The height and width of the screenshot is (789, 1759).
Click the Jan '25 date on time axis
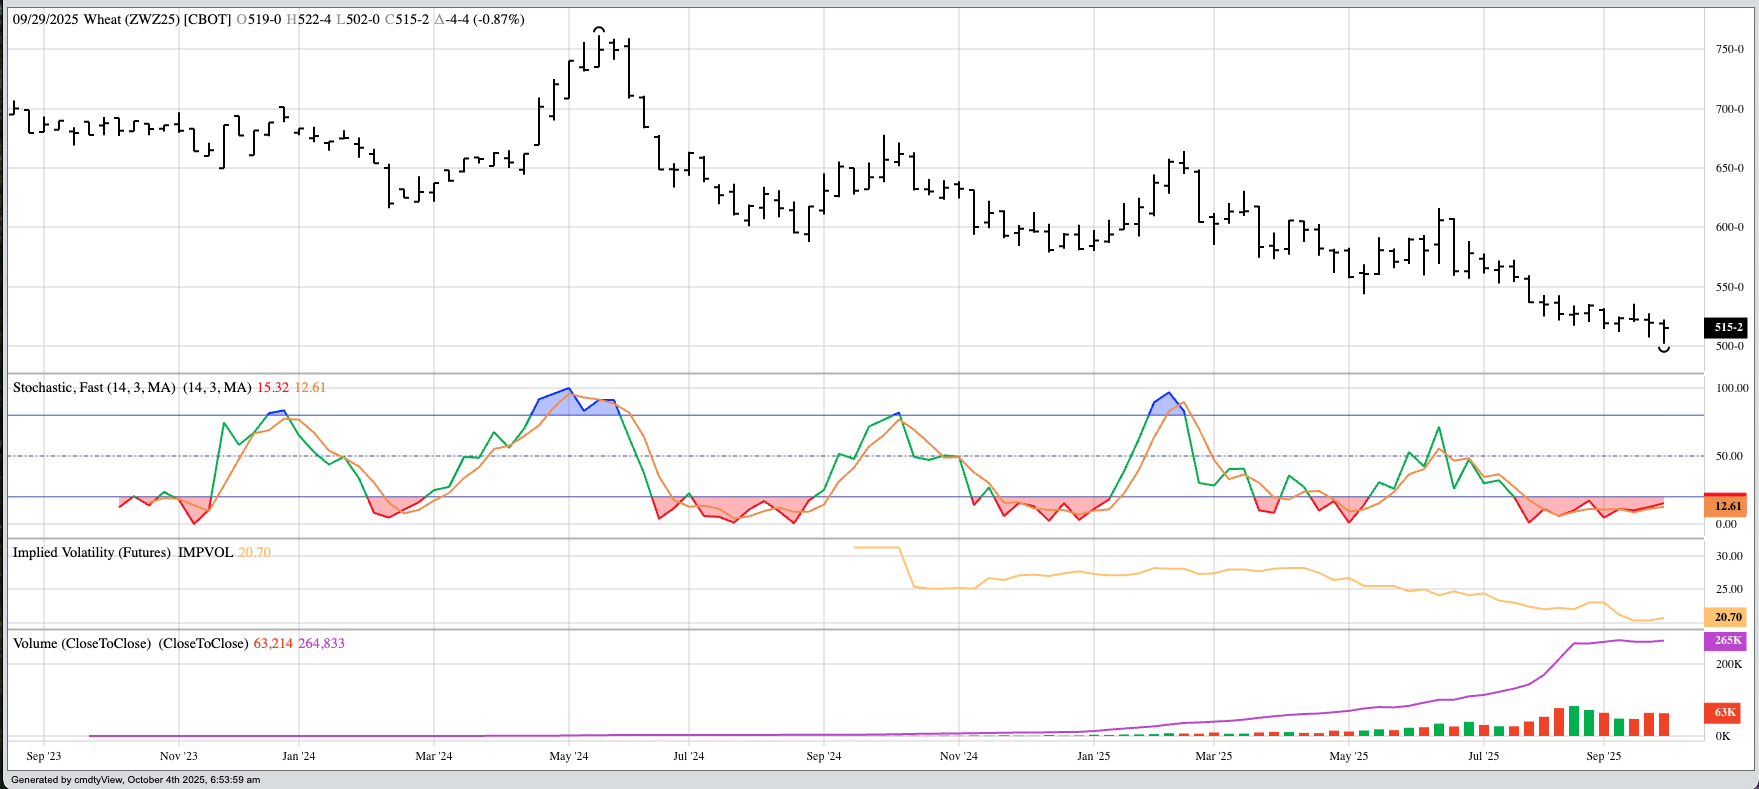click(1093, 757)
